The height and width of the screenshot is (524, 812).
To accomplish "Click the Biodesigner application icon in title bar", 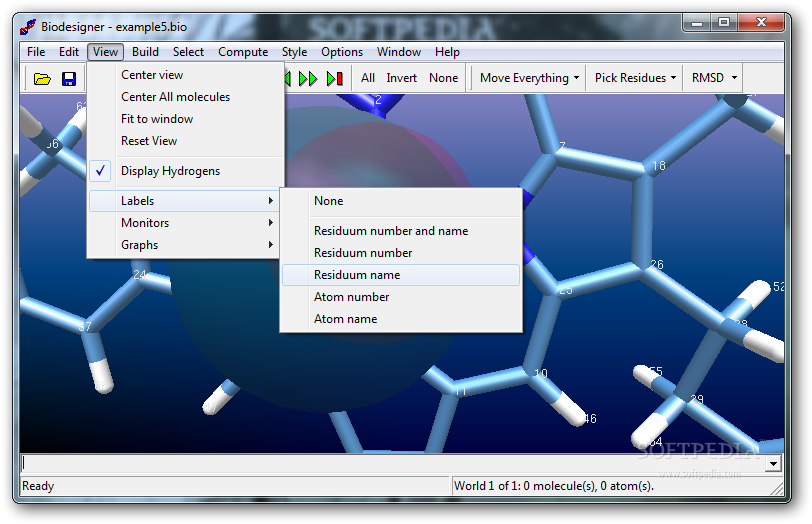I will pyautogui.click(x=28, y=26).
